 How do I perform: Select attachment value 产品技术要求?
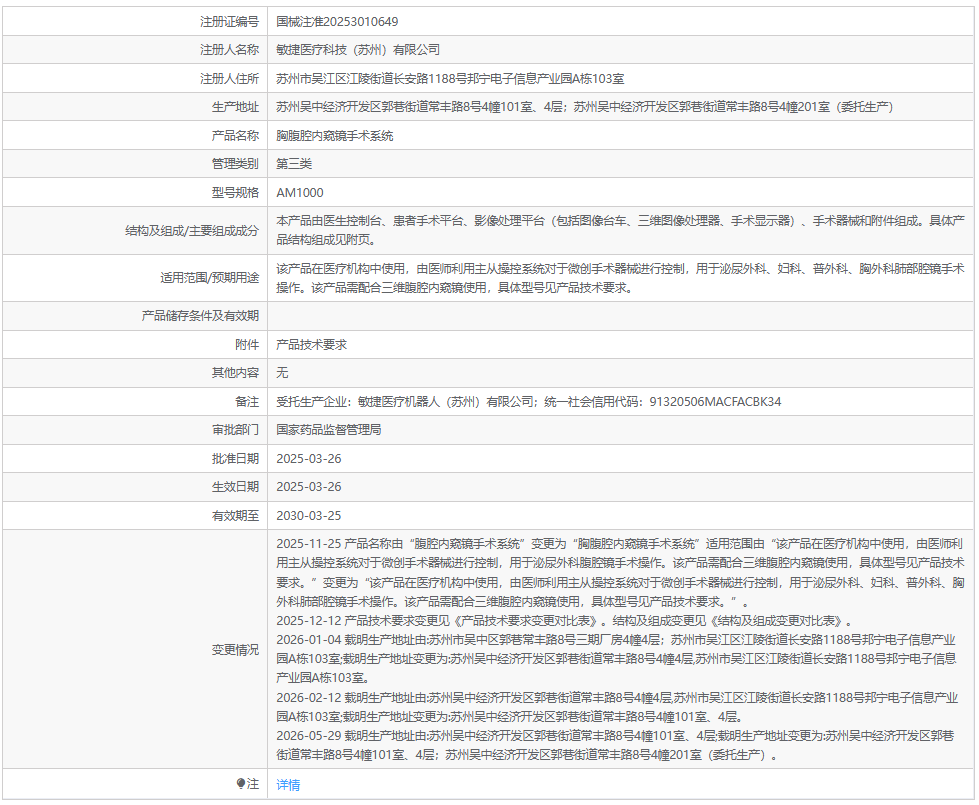[x=312, y=345]
